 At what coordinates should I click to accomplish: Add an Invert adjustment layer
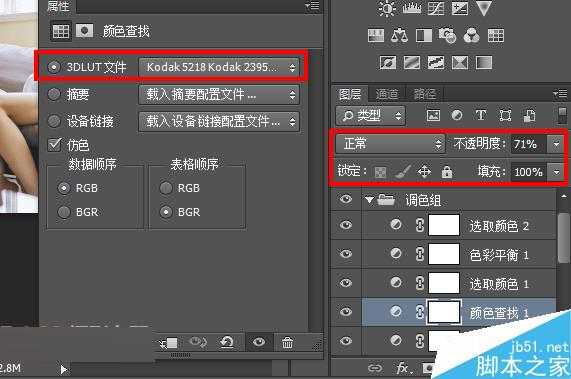[x=387, y=63]
